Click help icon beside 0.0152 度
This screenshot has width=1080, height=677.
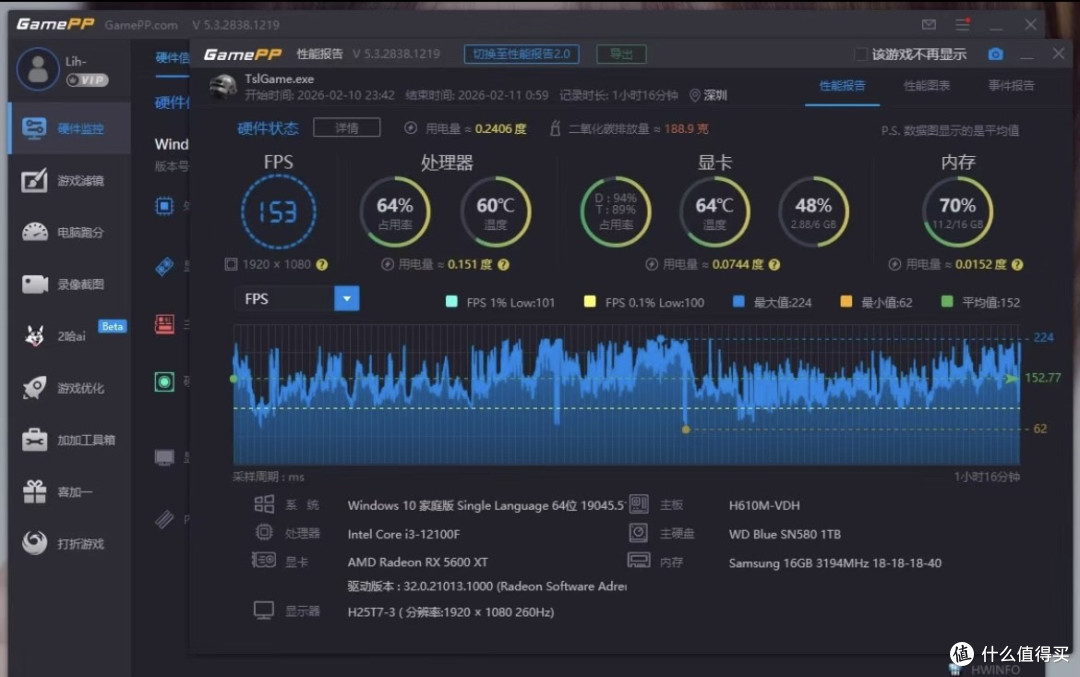click(x=1017, y=264)
